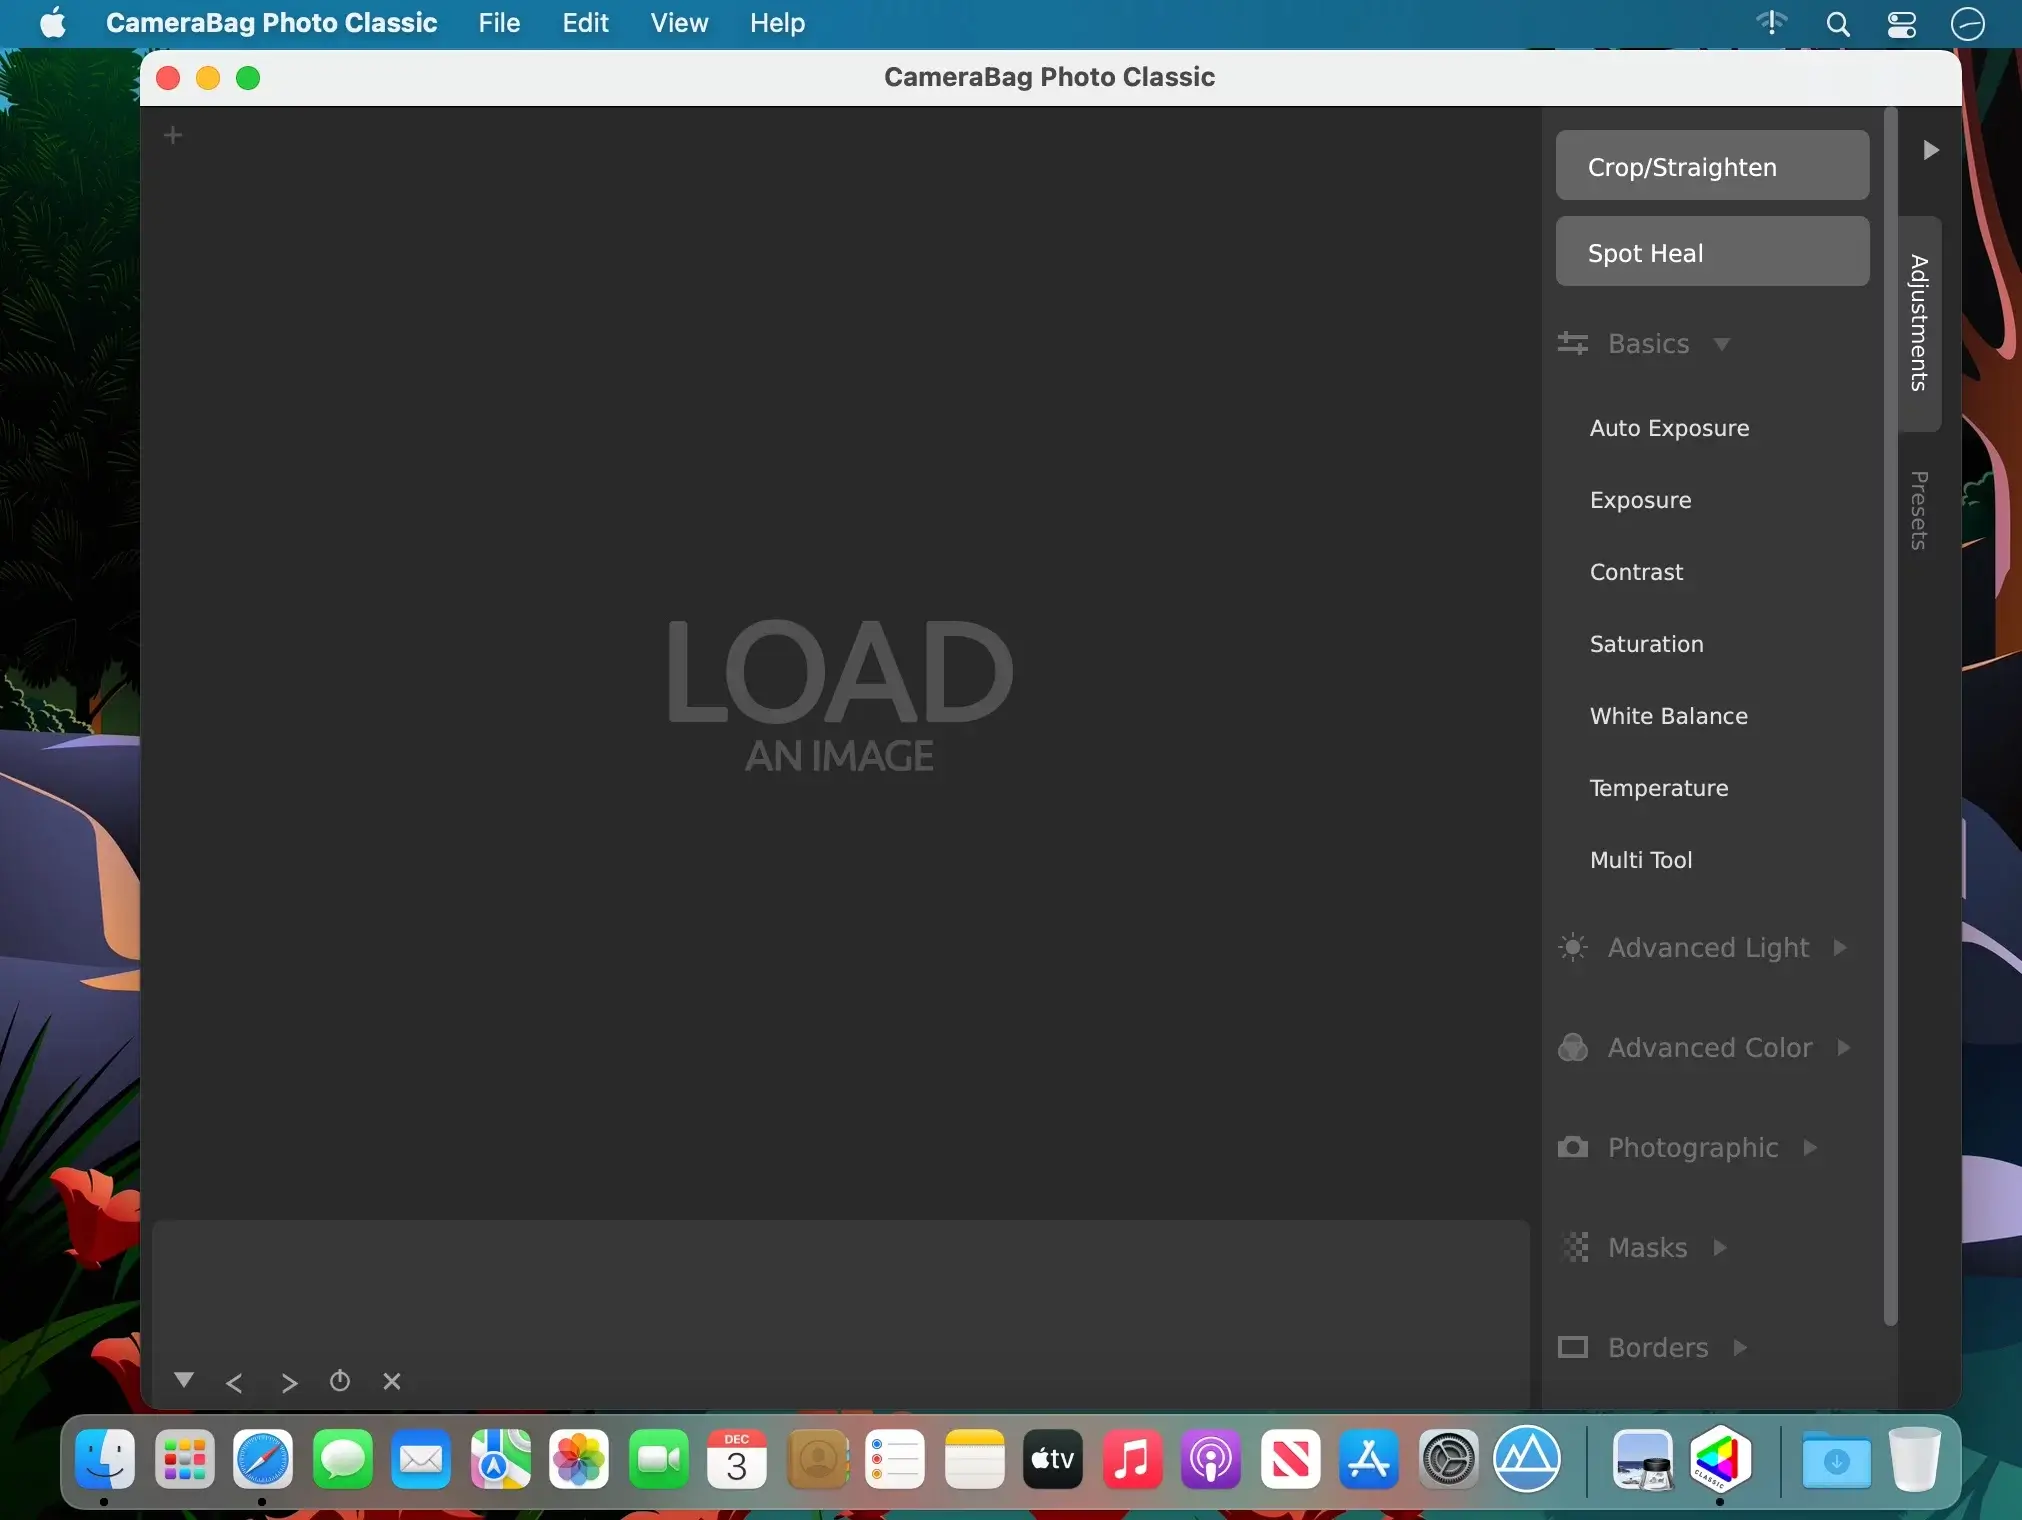Add a Multi Tool adjustment
This screenshot has height=1520, width=2022.
click(x=1640, y=860)
